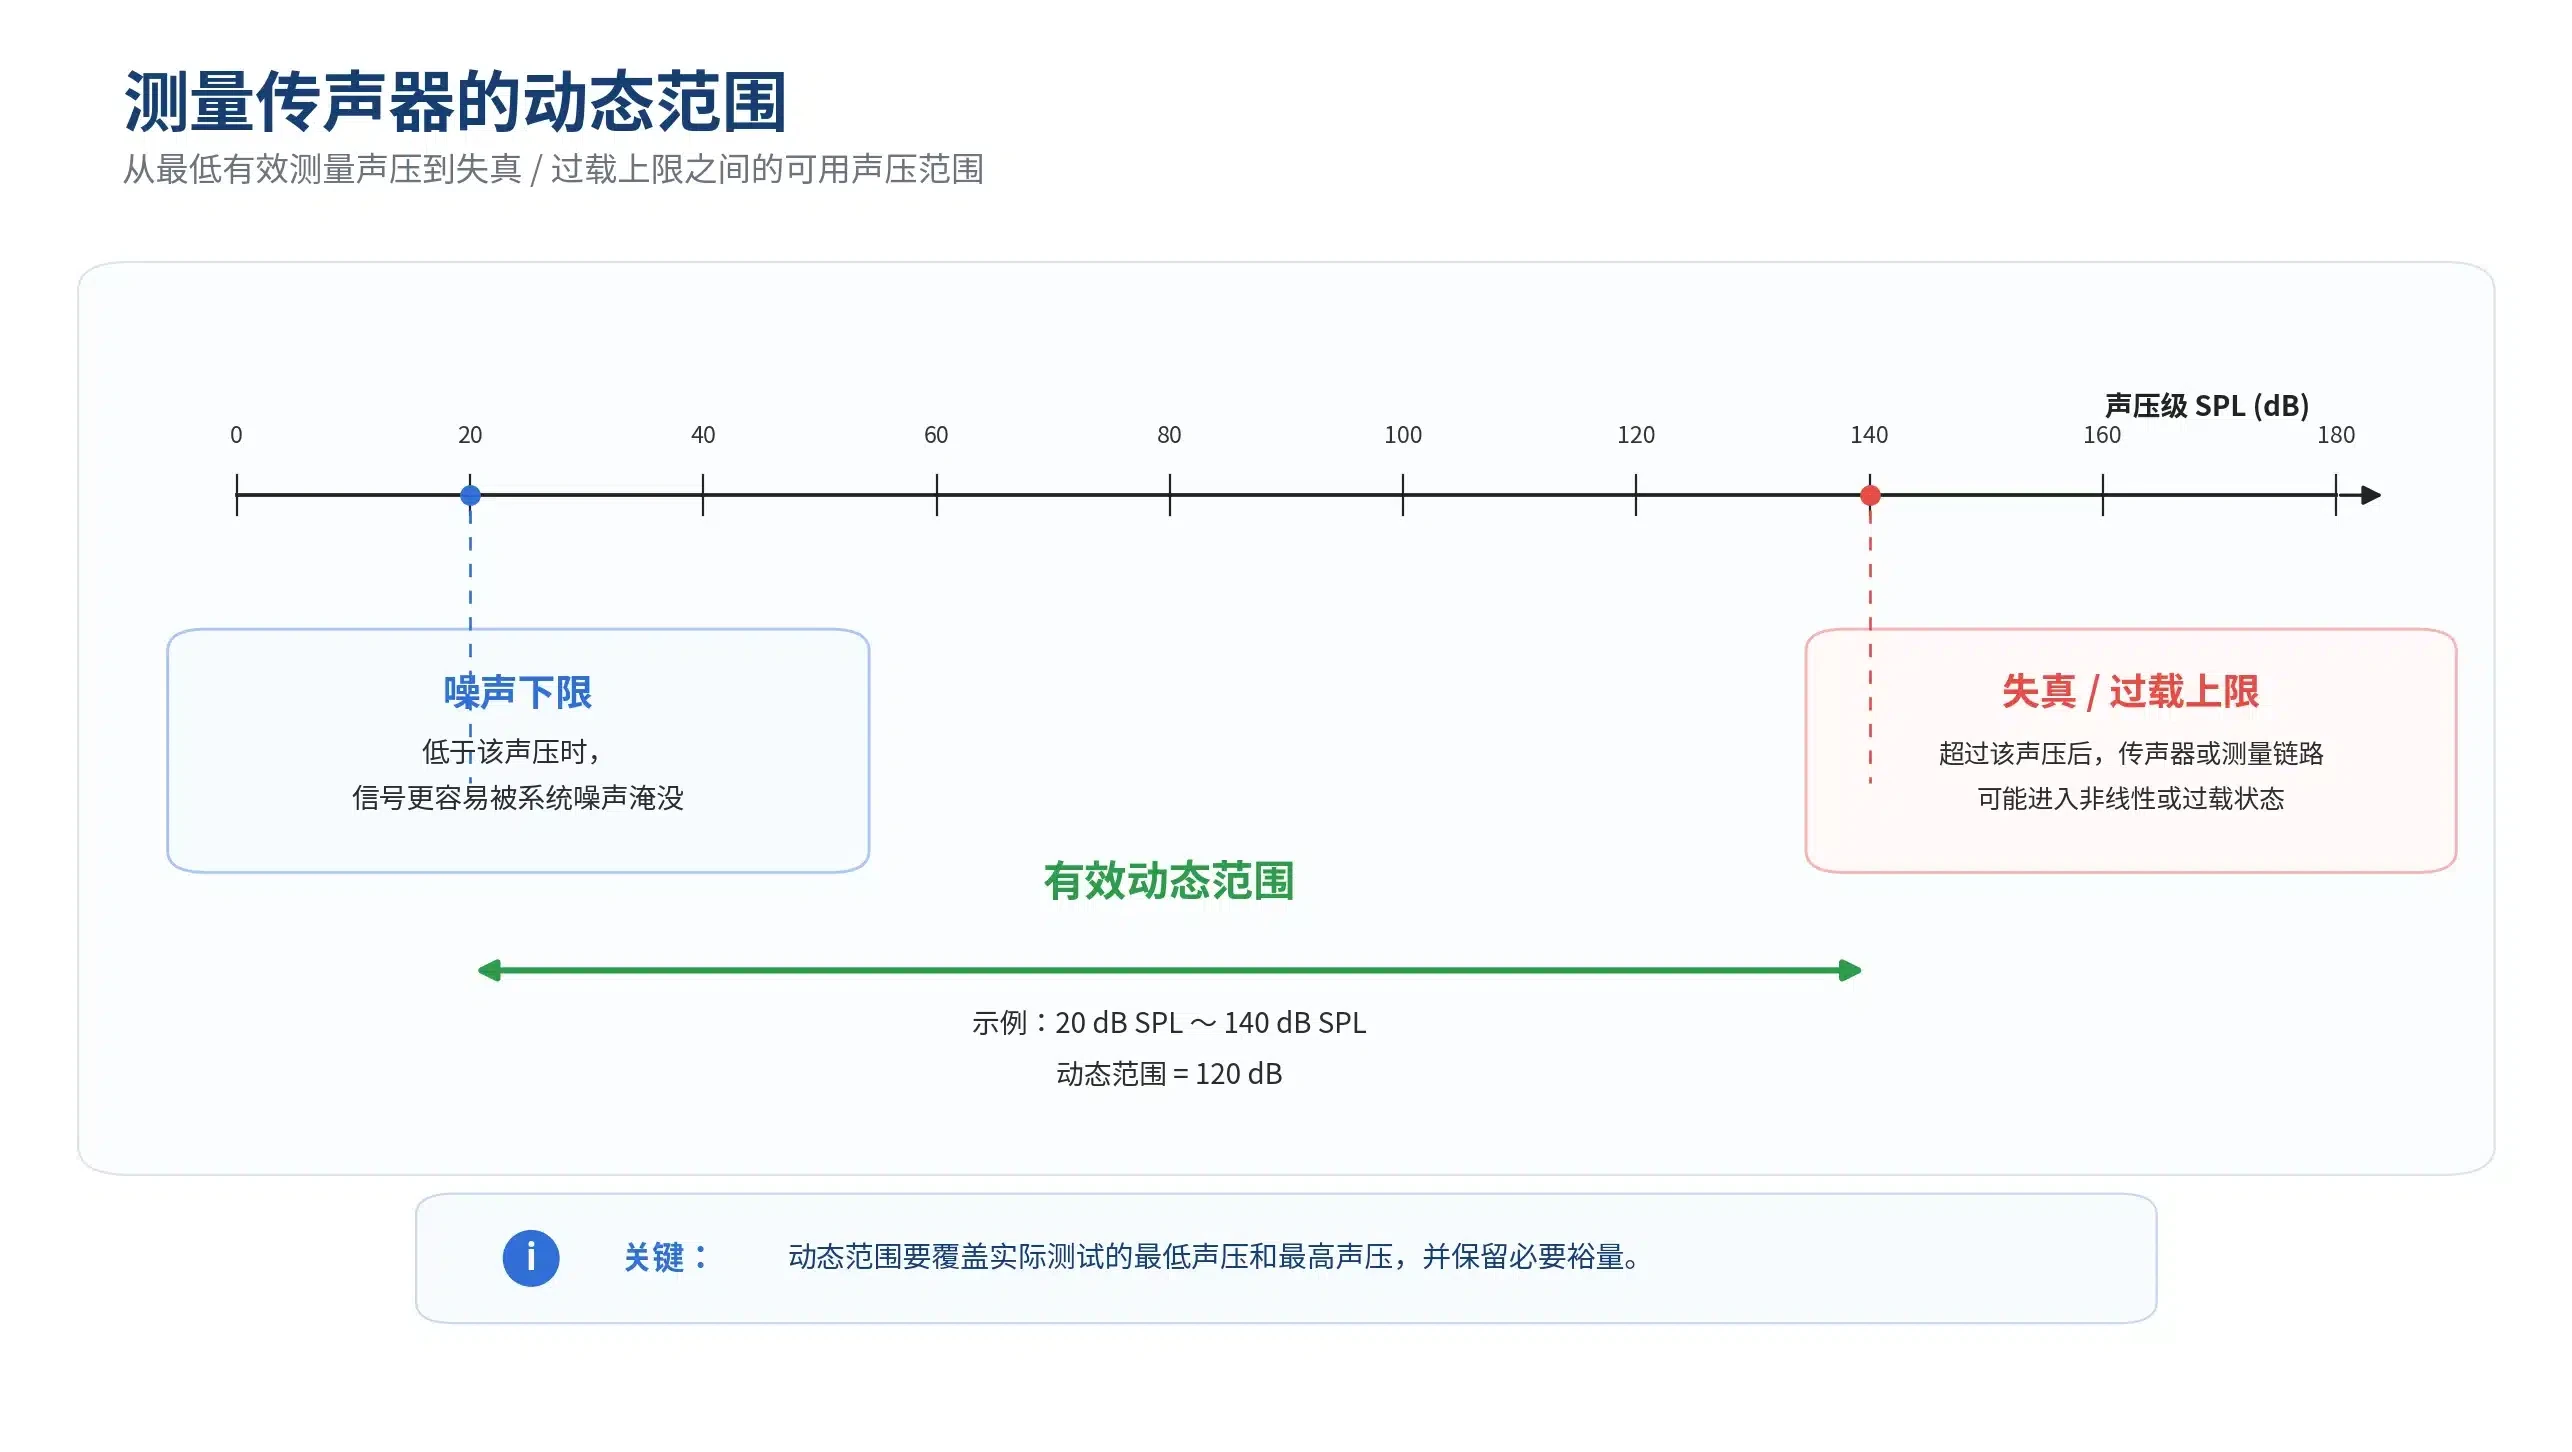This screenshot has height=1452, width=2572.
Task: Click the axis tick label 60
Action: click(x=936, y=435)
